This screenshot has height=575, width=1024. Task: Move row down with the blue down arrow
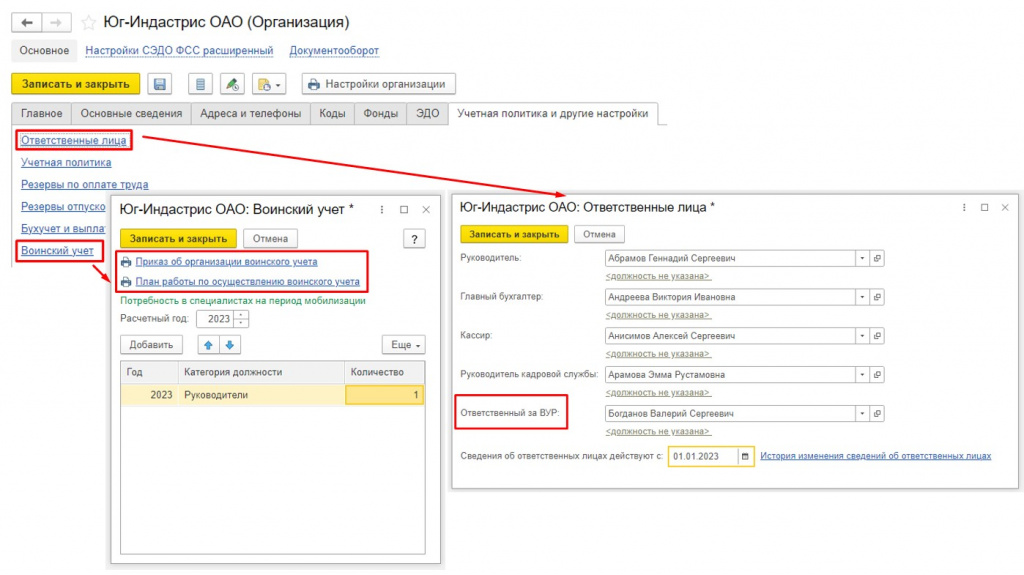click(230, 344)
